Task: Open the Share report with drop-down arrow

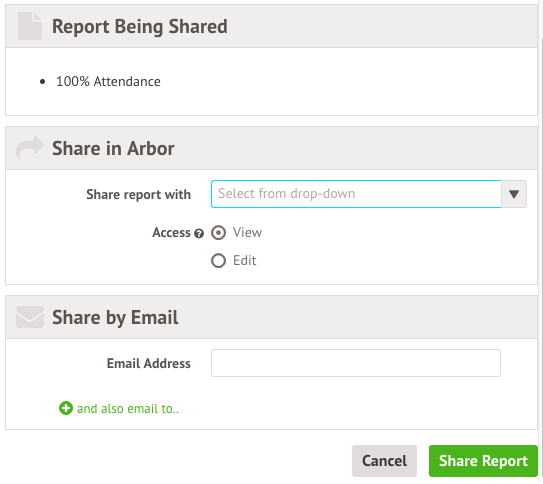Action: point(514,194)
